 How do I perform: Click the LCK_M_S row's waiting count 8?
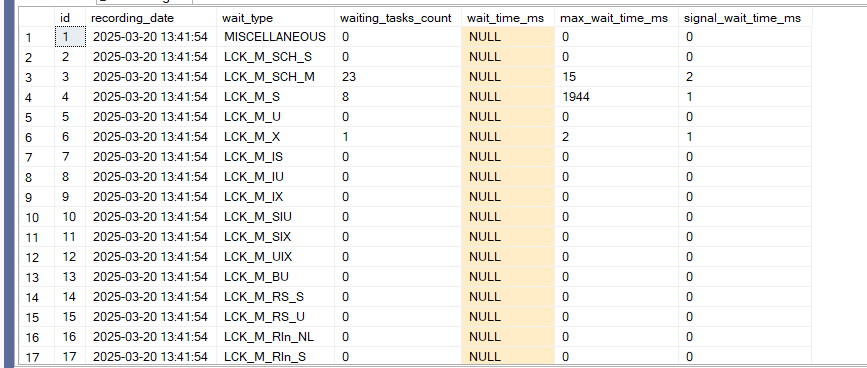click(398, 97)
